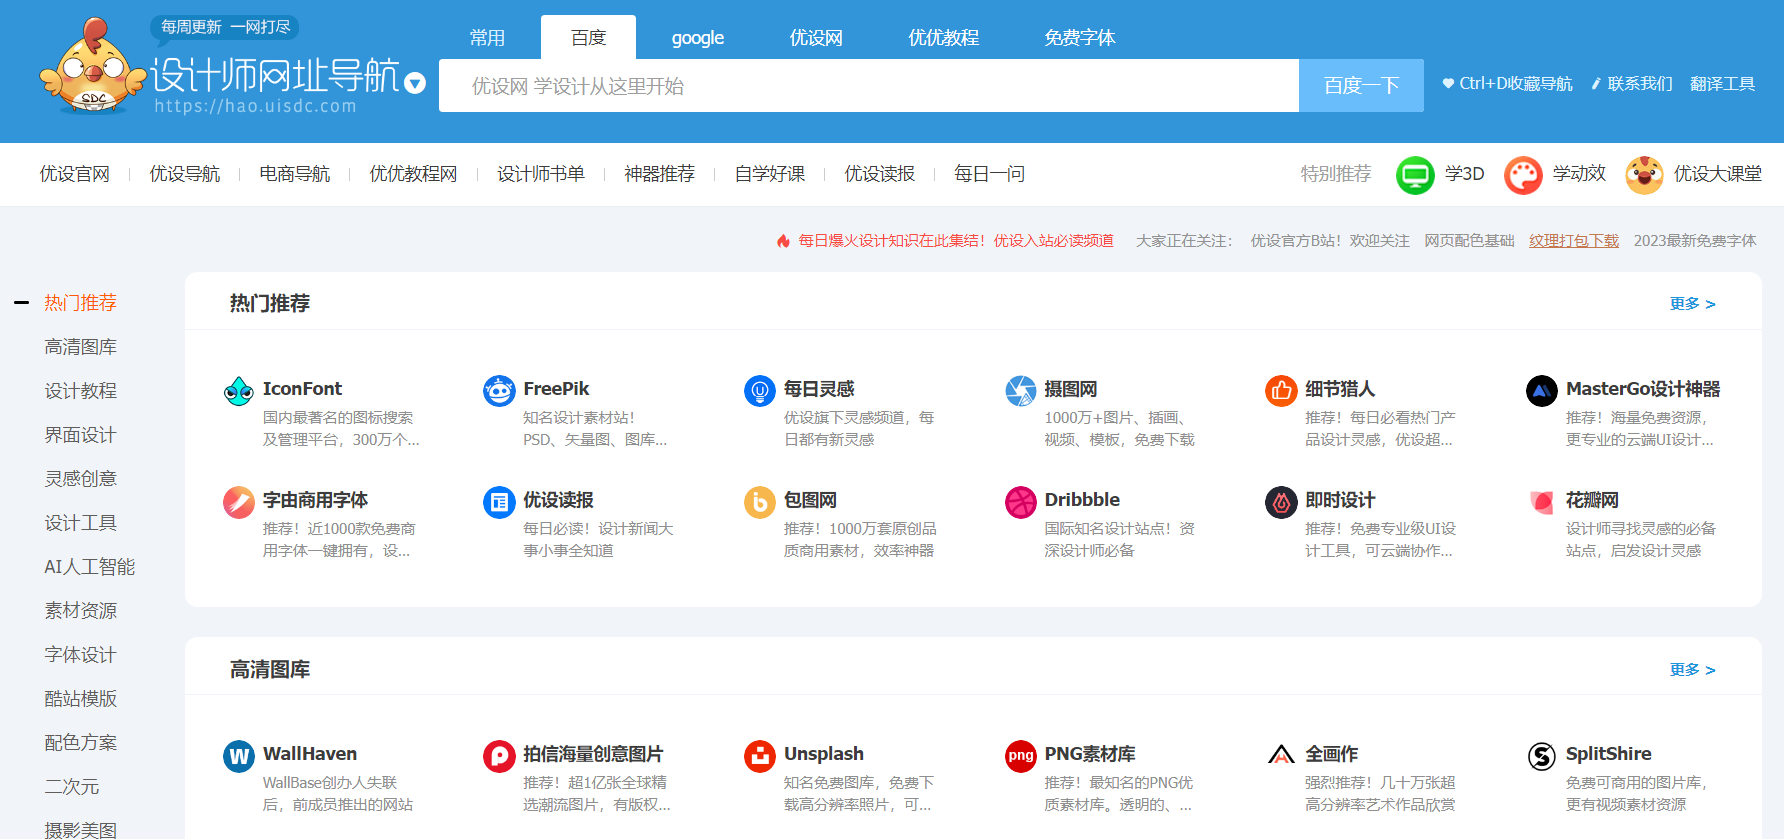Click Ctrl+D收藏导航 link
This screenshot has height=839, width=1784.
pyautogui.click(x=1507, y=84)
